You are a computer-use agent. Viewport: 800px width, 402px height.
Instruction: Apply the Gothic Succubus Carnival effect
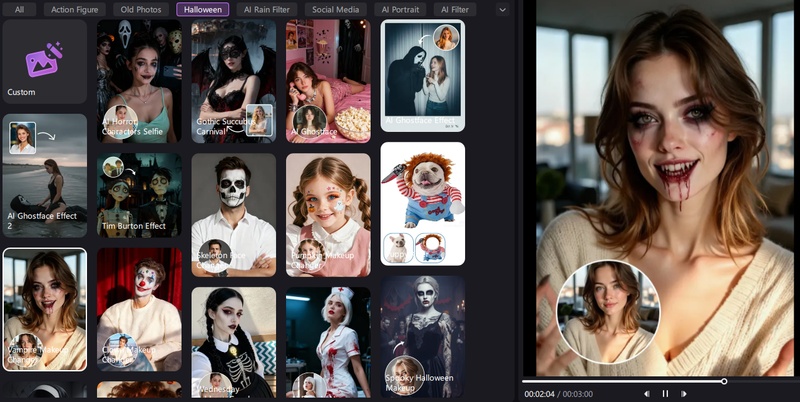(233, 80)
